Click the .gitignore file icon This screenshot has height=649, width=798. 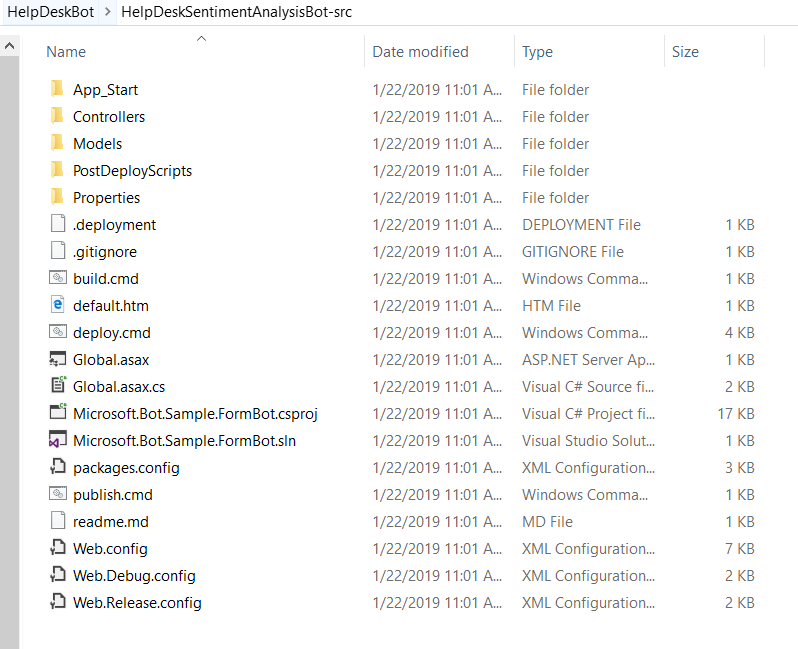pos(58,251)
